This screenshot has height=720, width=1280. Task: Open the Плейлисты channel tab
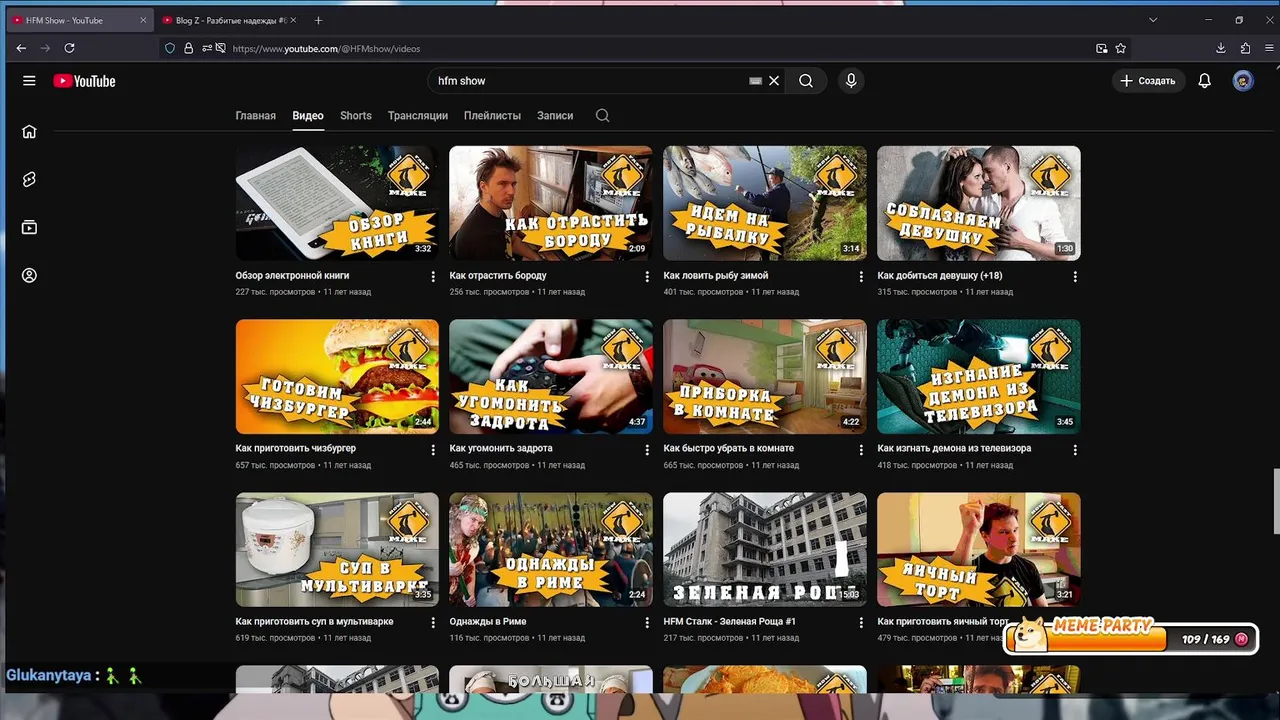492,115
